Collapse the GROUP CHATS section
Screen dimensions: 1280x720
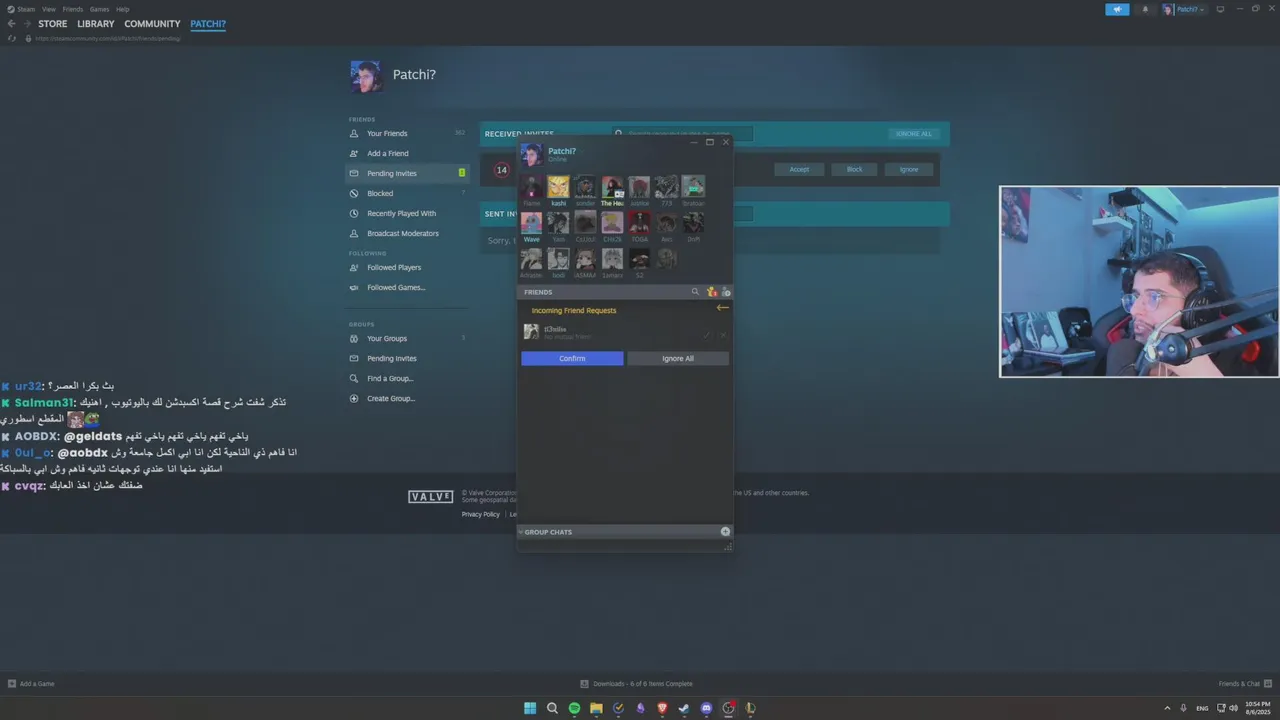[x=521, y=532]
